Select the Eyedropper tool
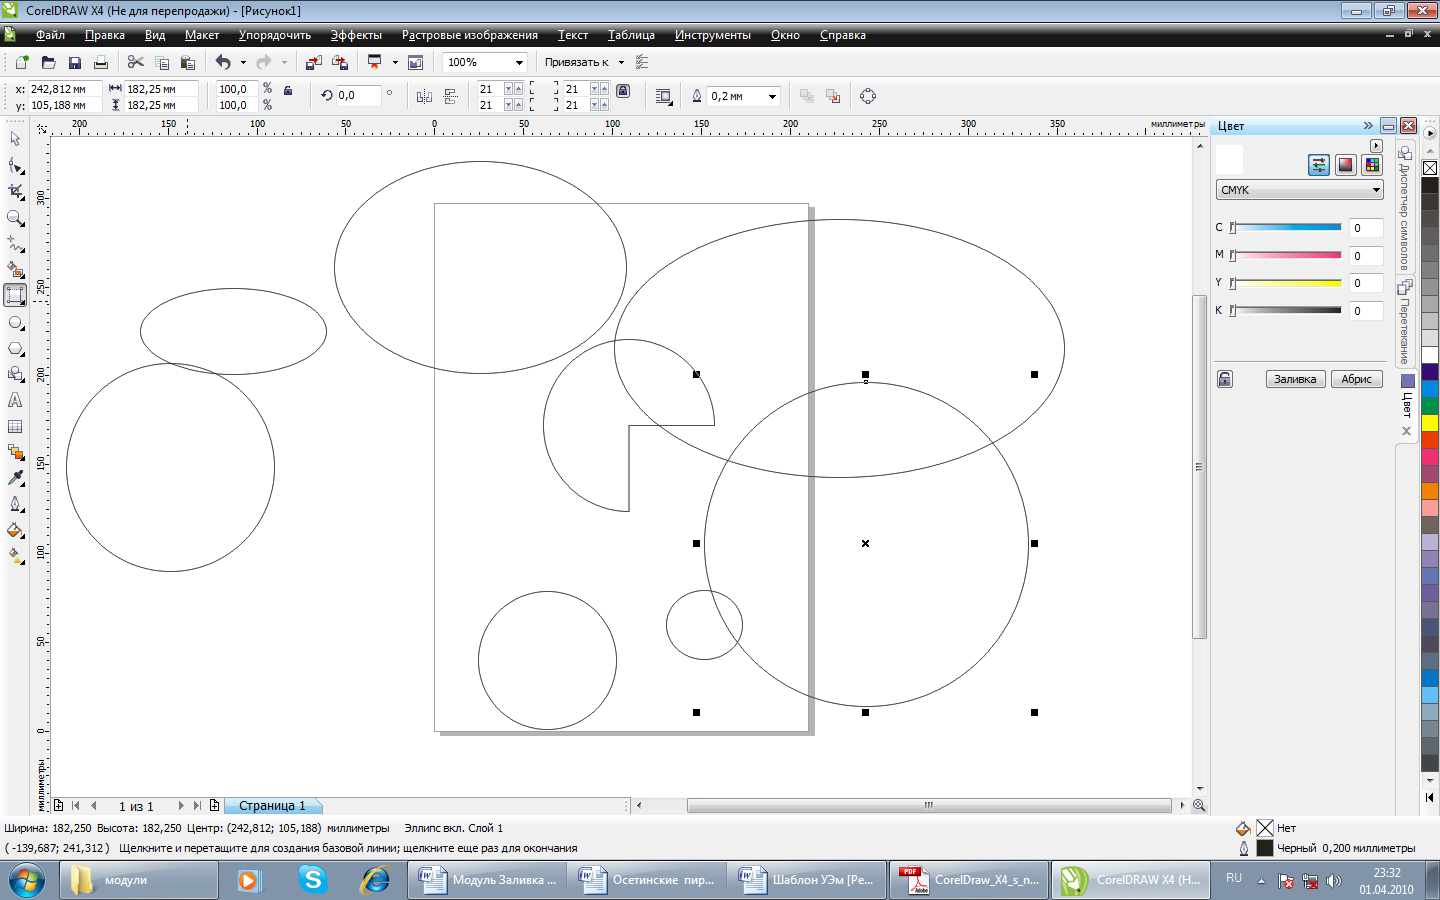The width and height of the screenshot is (1440, 900). [15, 478]
